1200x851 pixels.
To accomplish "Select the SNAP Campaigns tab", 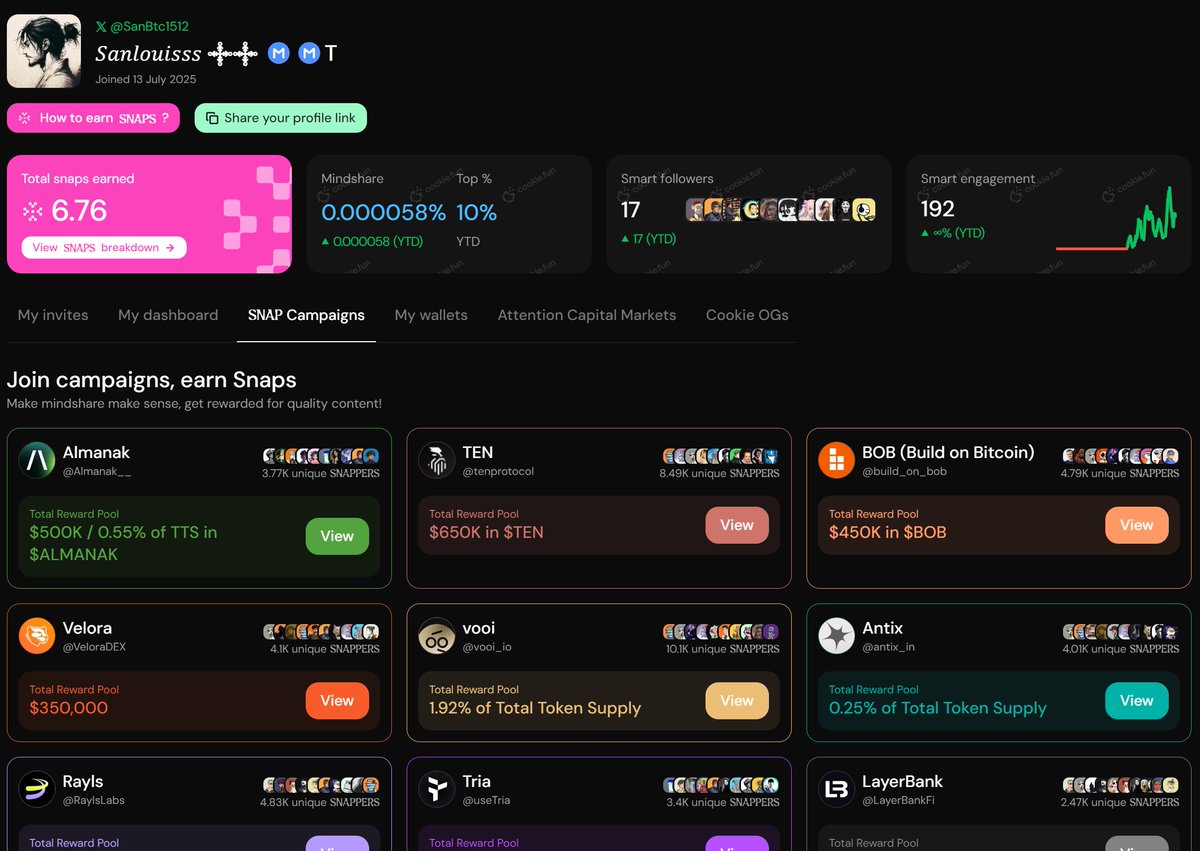I will point(306,315).
